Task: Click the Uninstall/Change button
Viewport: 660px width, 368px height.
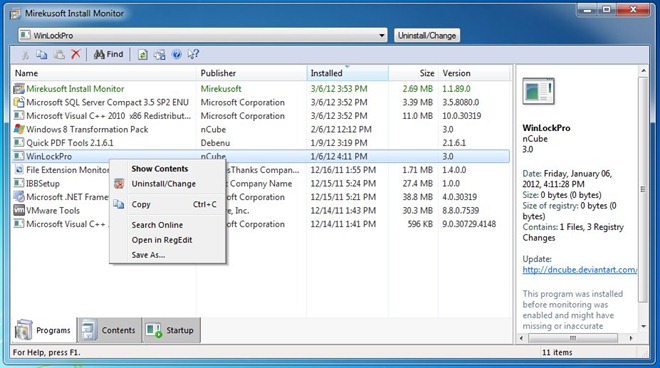Action: 427,35
